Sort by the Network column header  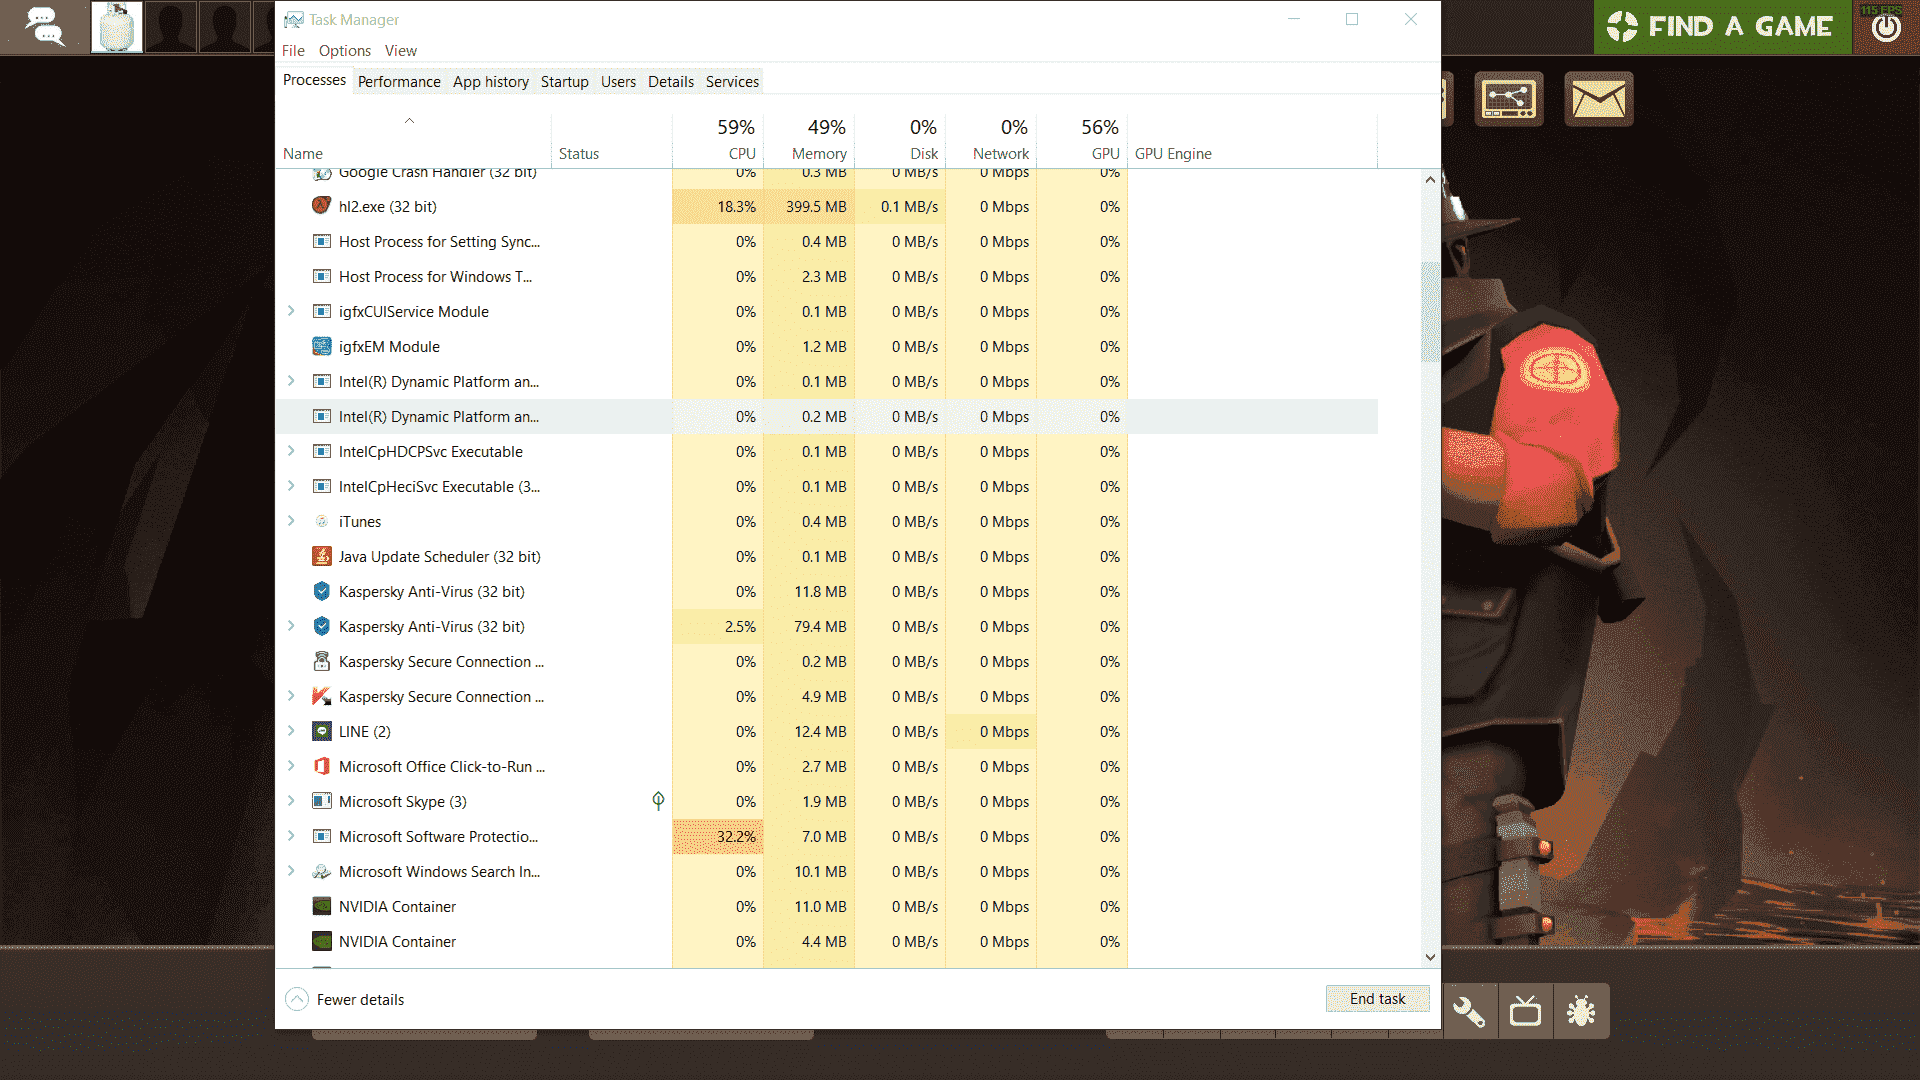click(991, 140)
